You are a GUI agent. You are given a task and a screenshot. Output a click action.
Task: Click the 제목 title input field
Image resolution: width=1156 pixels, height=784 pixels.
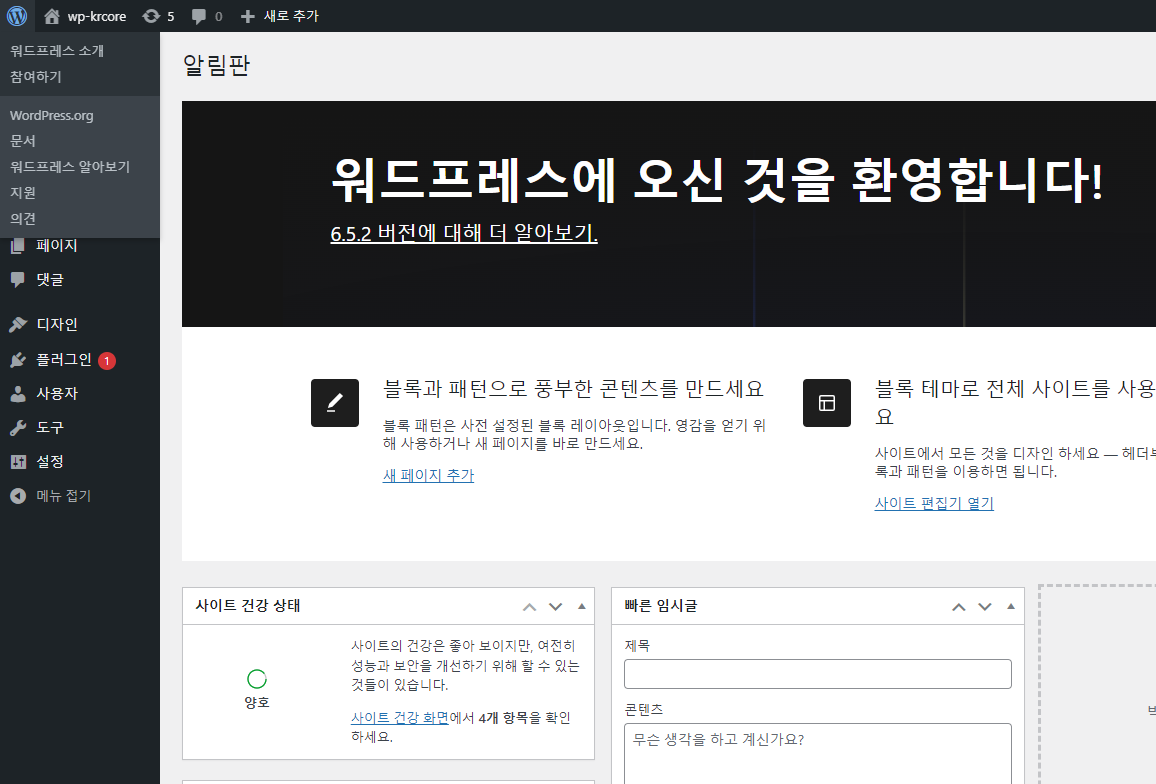point(818,674)
